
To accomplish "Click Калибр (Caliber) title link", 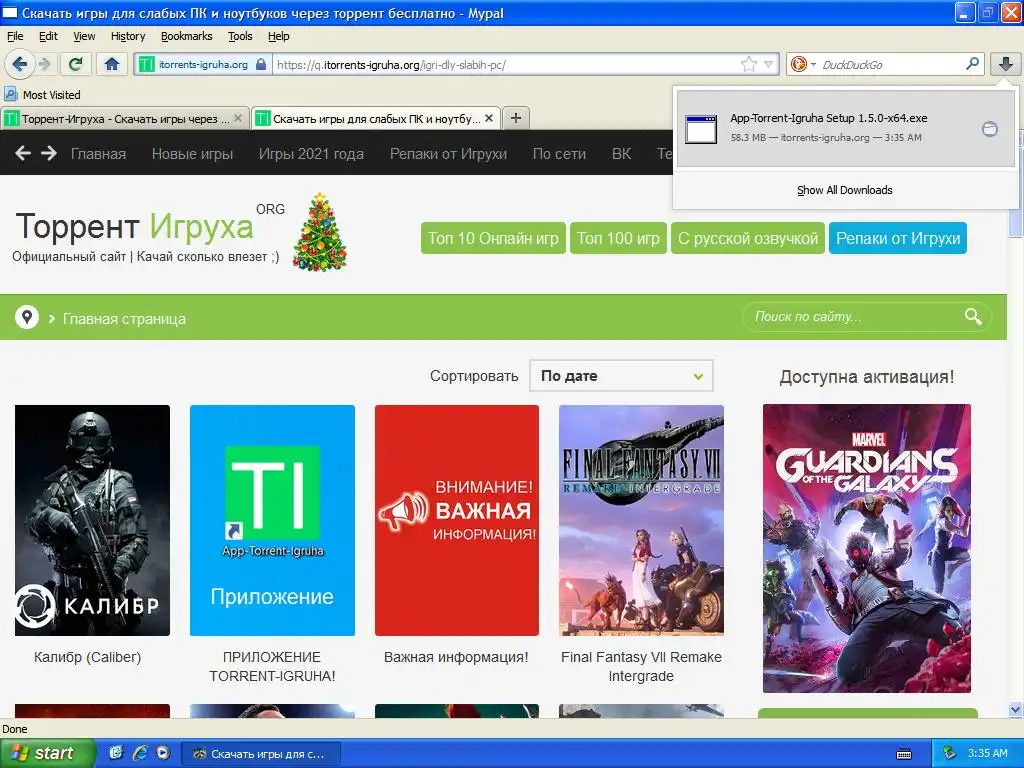I will coord(88,657).
